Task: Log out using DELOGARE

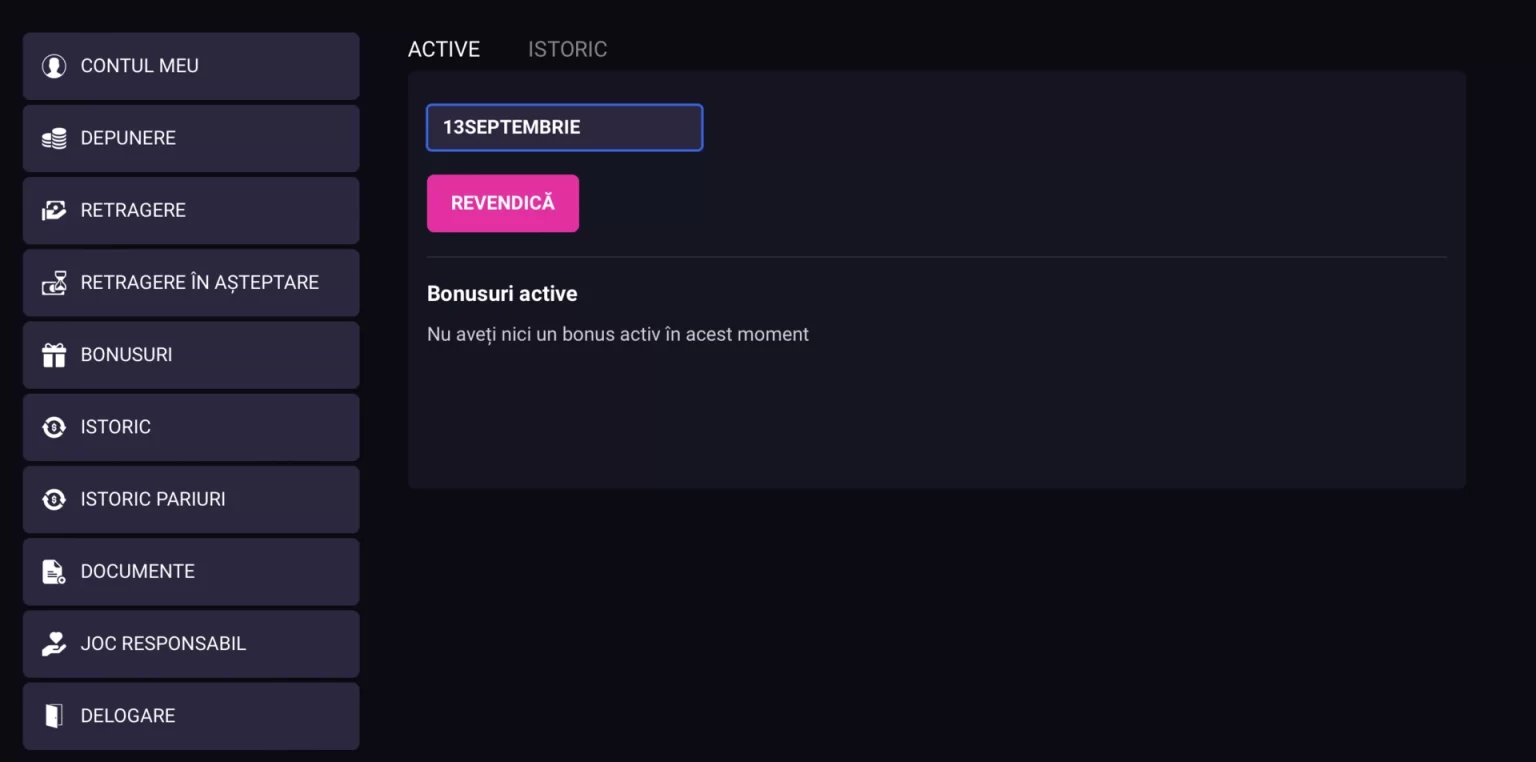Action: [x=191, y=716]
